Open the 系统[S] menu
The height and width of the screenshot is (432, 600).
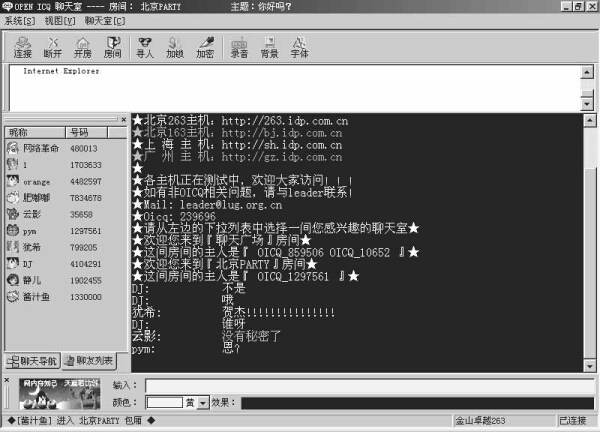point(19,21)
